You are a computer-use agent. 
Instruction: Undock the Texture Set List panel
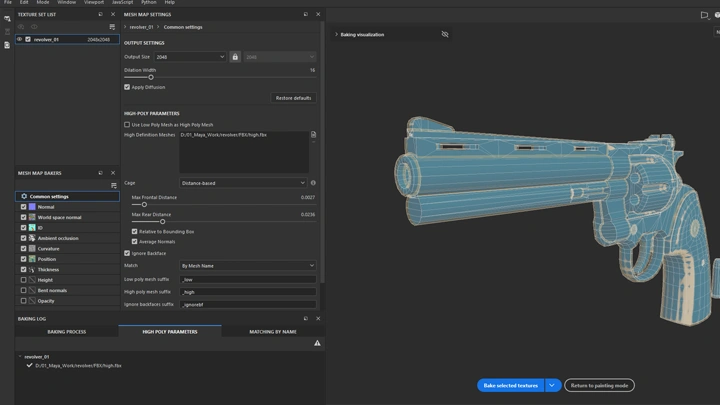point(101,14)
